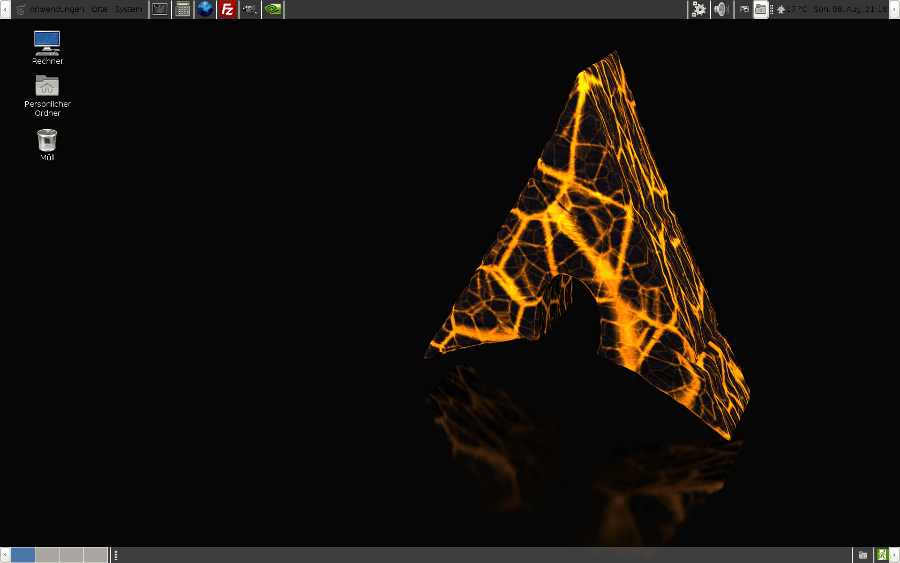Screen dimensions: 900x563
Task: Switch to the third workspace
Action: (71, 554)
